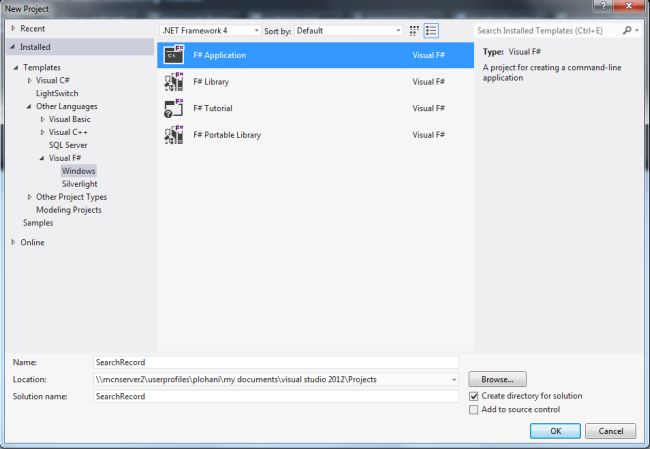This screenshot has width=650, height=449.
Task: Click the Browse... button
Action: (497, 379)
